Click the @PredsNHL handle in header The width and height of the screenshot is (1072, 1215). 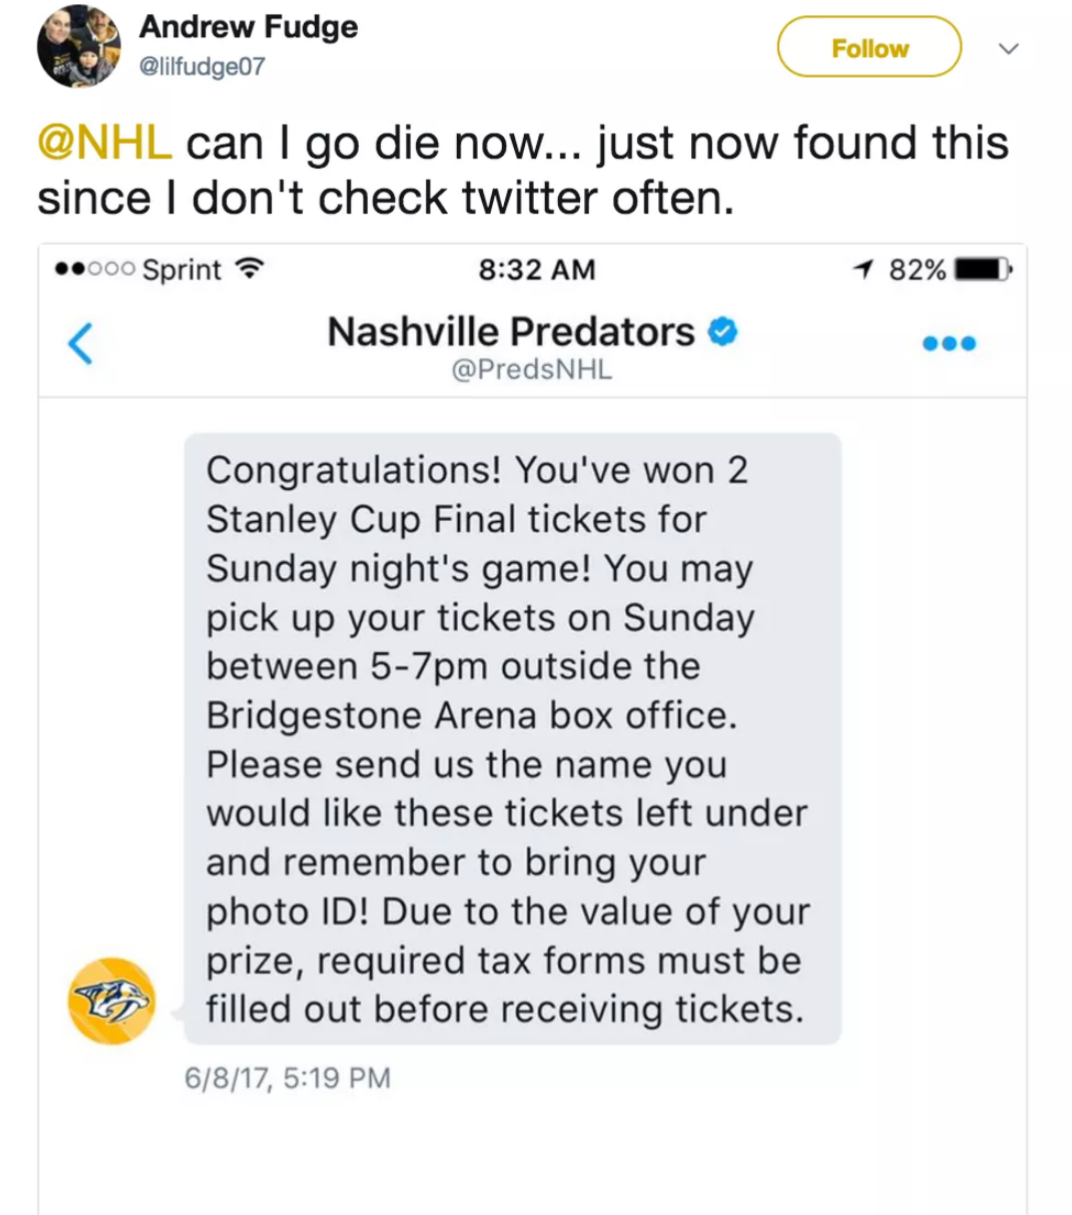tap(532, 370)
